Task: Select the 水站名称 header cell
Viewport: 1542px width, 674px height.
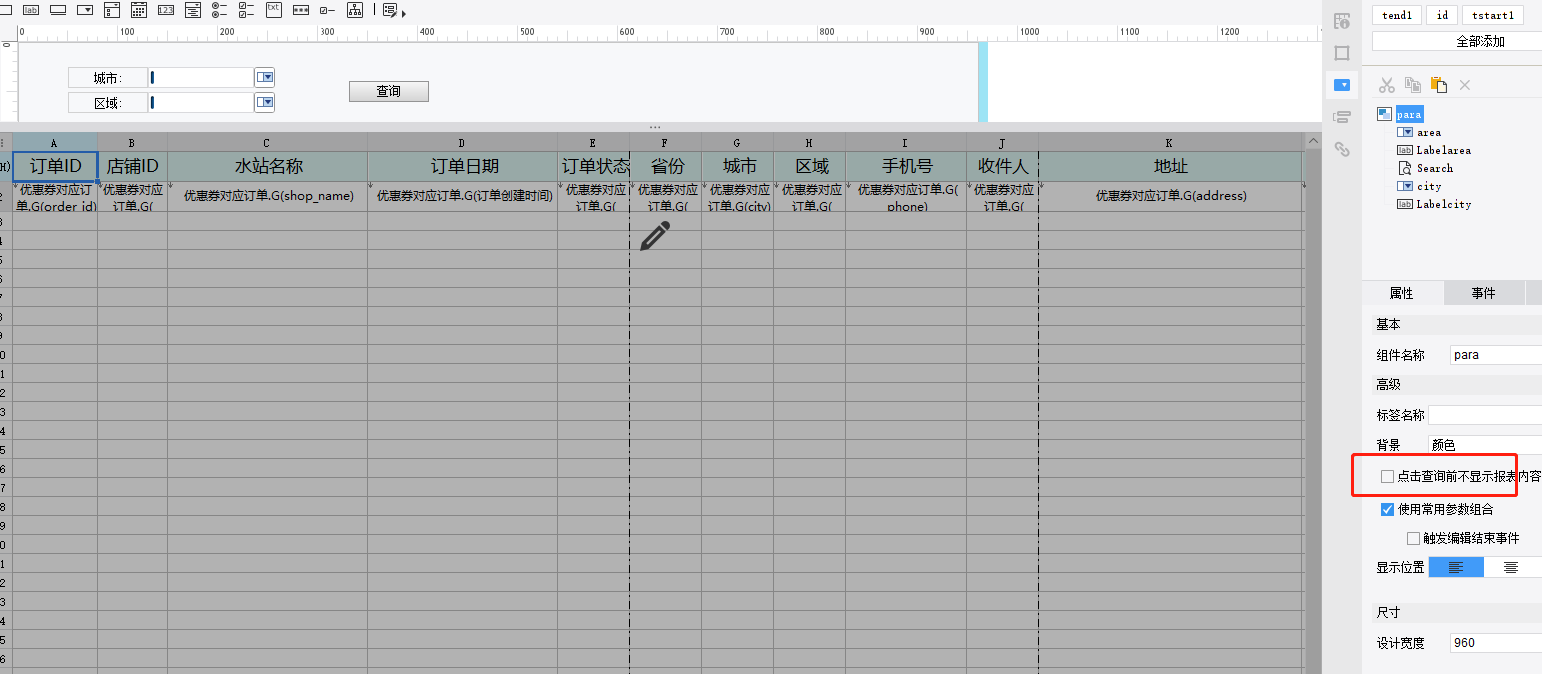Action: point(268,166)
